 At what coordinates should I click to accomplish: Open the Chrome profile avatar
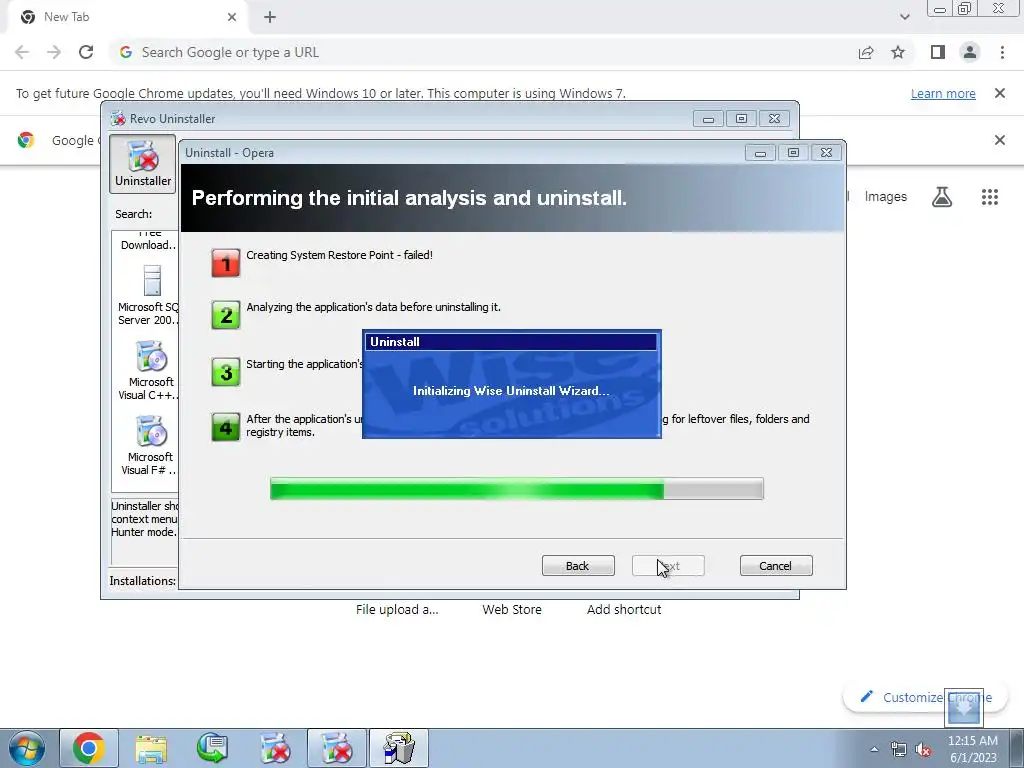[x=970, y=52]
